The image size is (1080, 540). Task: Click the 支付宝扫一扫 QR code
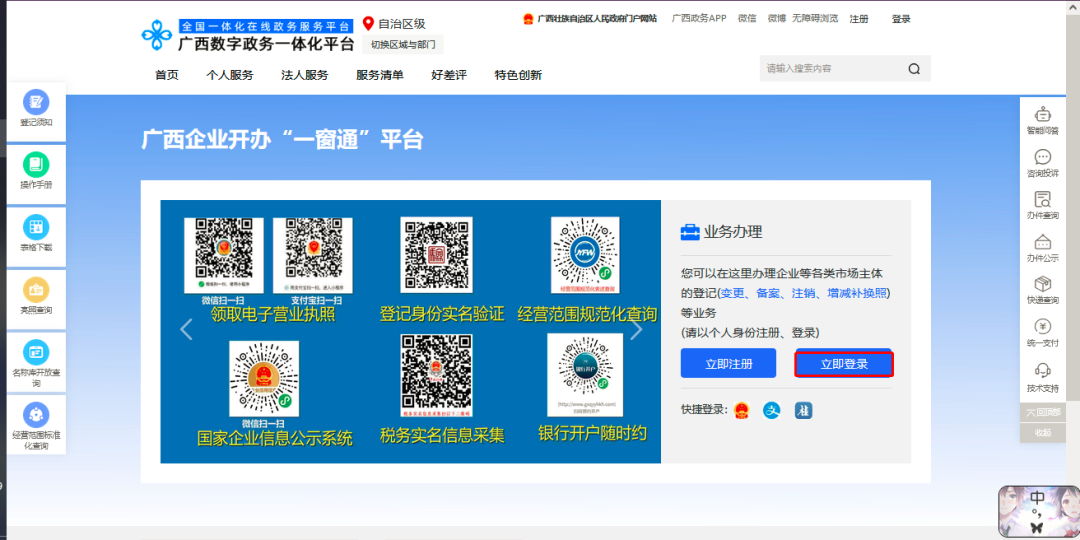click(312, 255)
